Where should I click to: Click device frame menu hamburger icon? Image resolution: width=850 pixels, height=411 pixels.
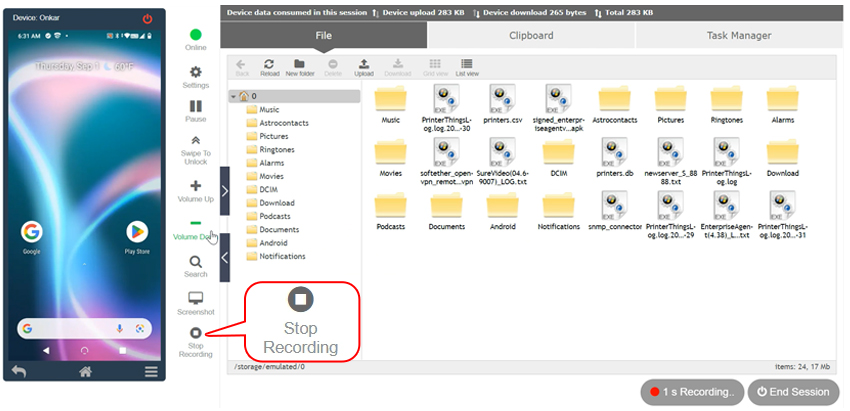(151, 371)
